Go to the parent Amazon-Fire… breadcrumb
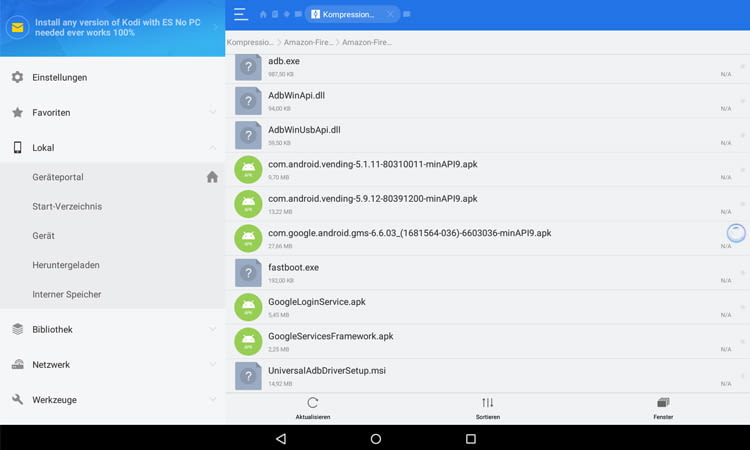750x450 pixels. (309, 42)
